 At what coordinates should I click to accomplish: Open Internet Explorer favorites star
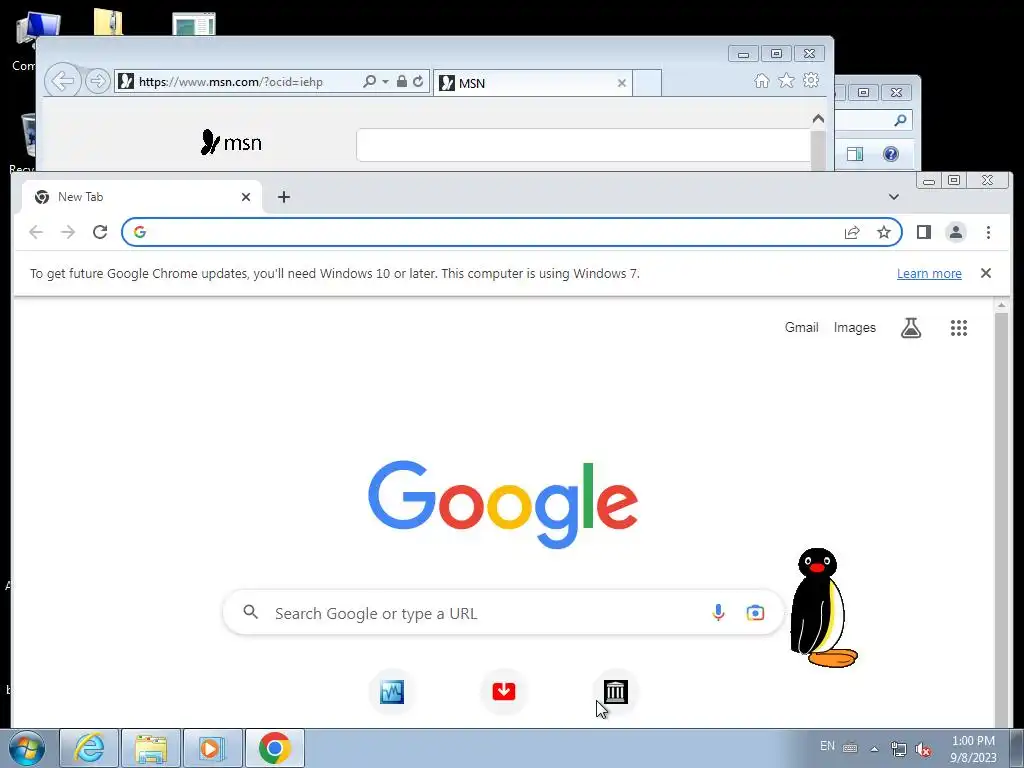coord(786,80)
